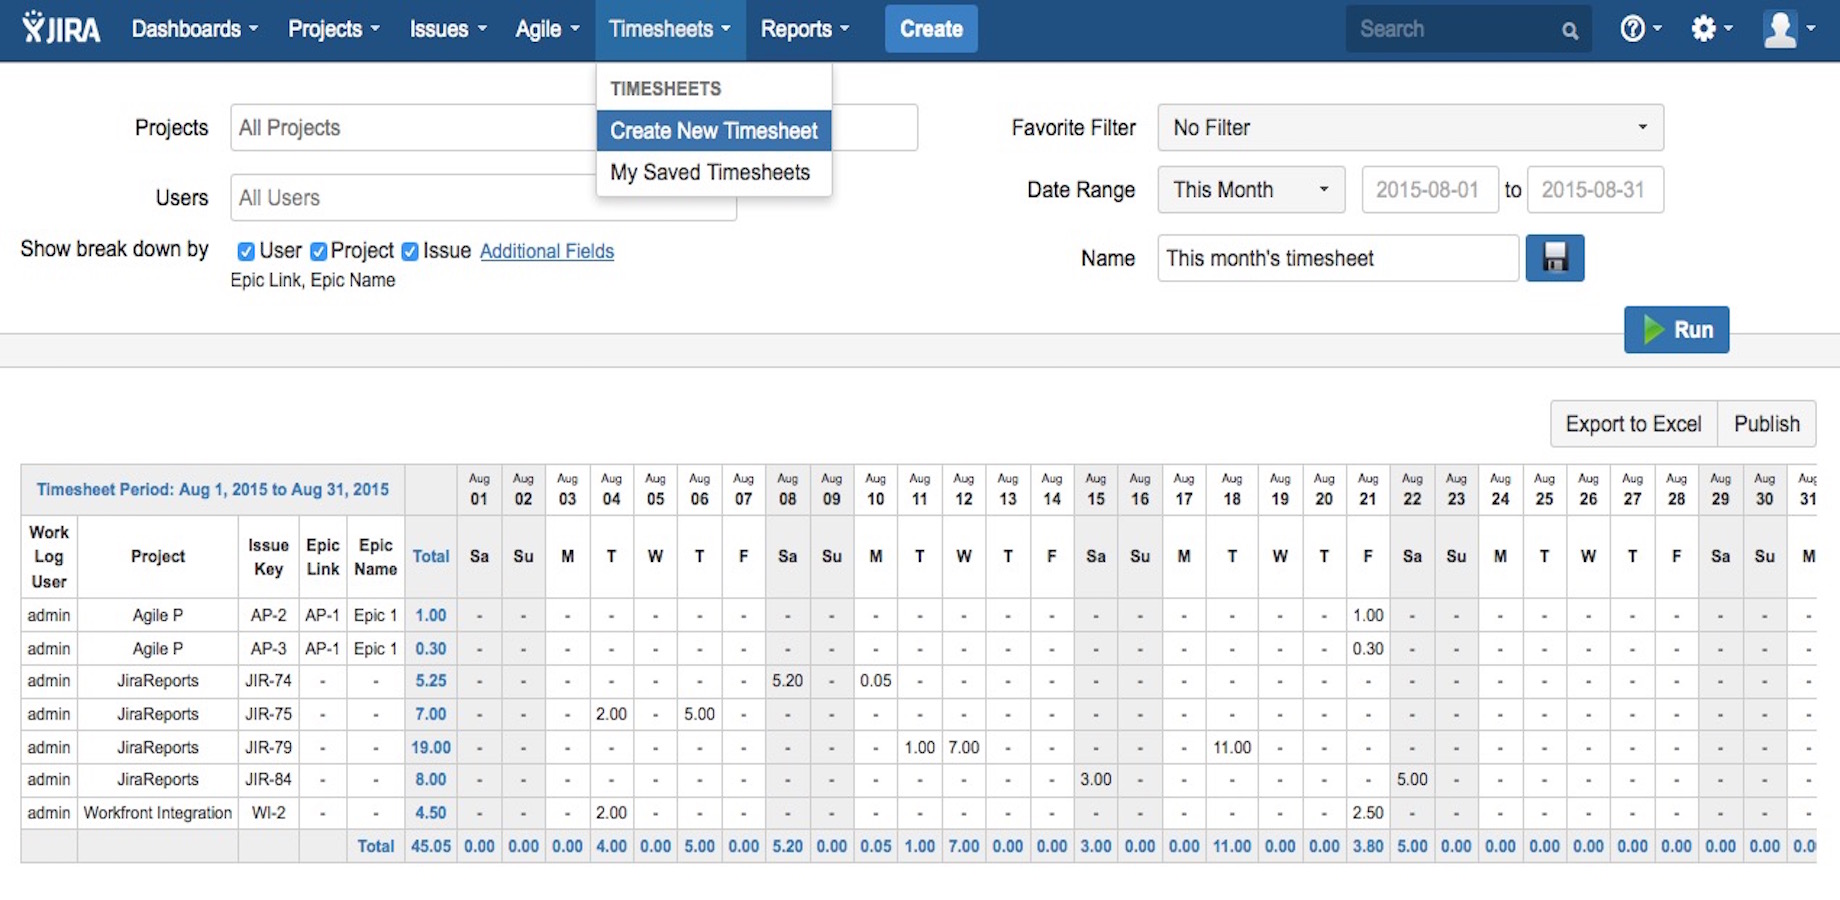Click the JIR-79 issue key cell
The height and width of the screenshot is (900, 1840).
pos(269,747)
